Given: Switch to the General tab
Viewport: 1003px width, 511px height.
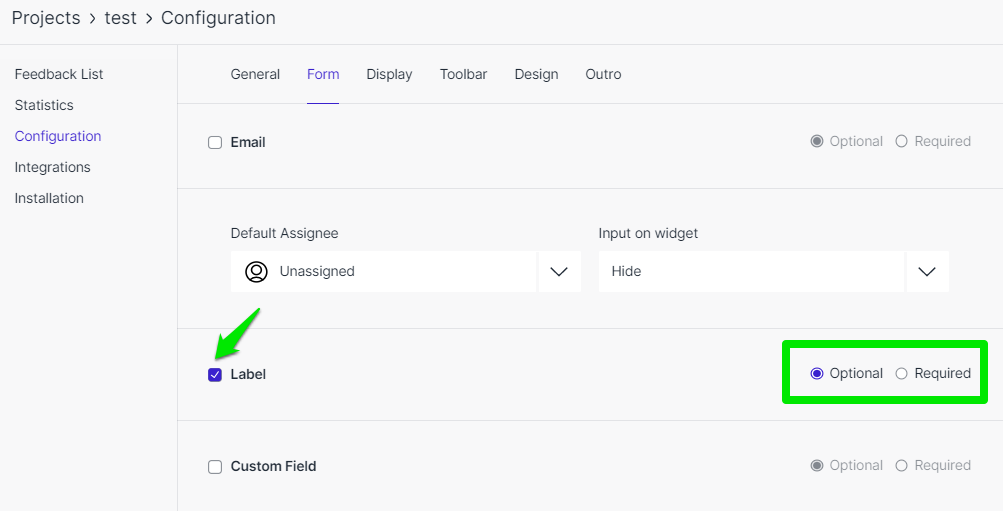Looking at the screenshot, I should (x=255, y=74).
